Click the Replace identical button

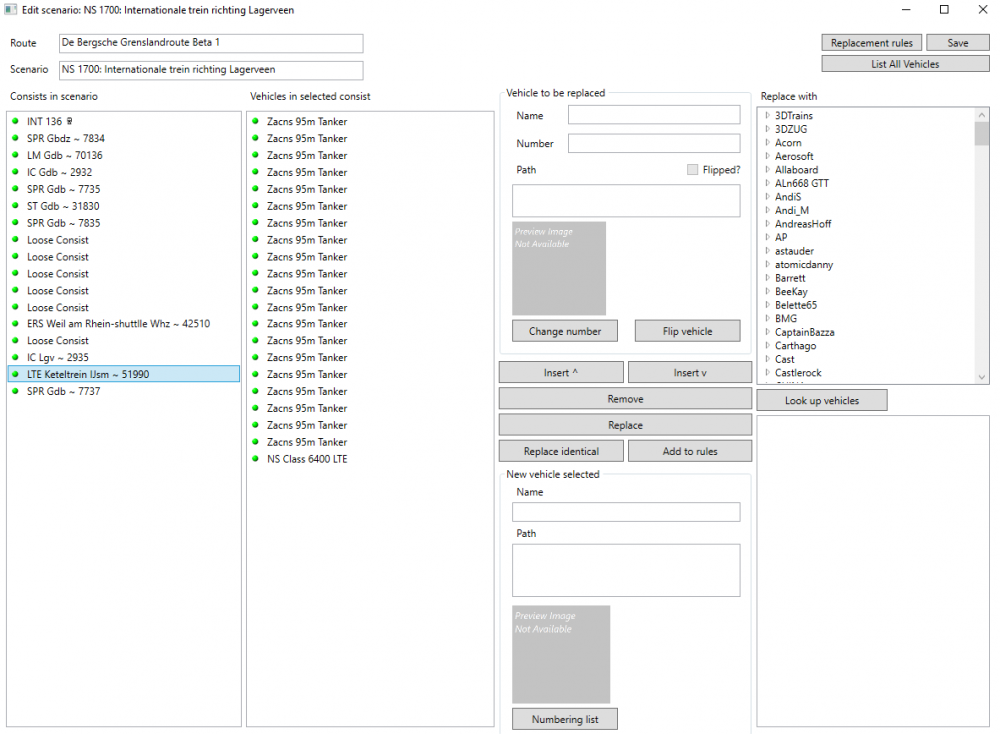(x=561, y=451)
